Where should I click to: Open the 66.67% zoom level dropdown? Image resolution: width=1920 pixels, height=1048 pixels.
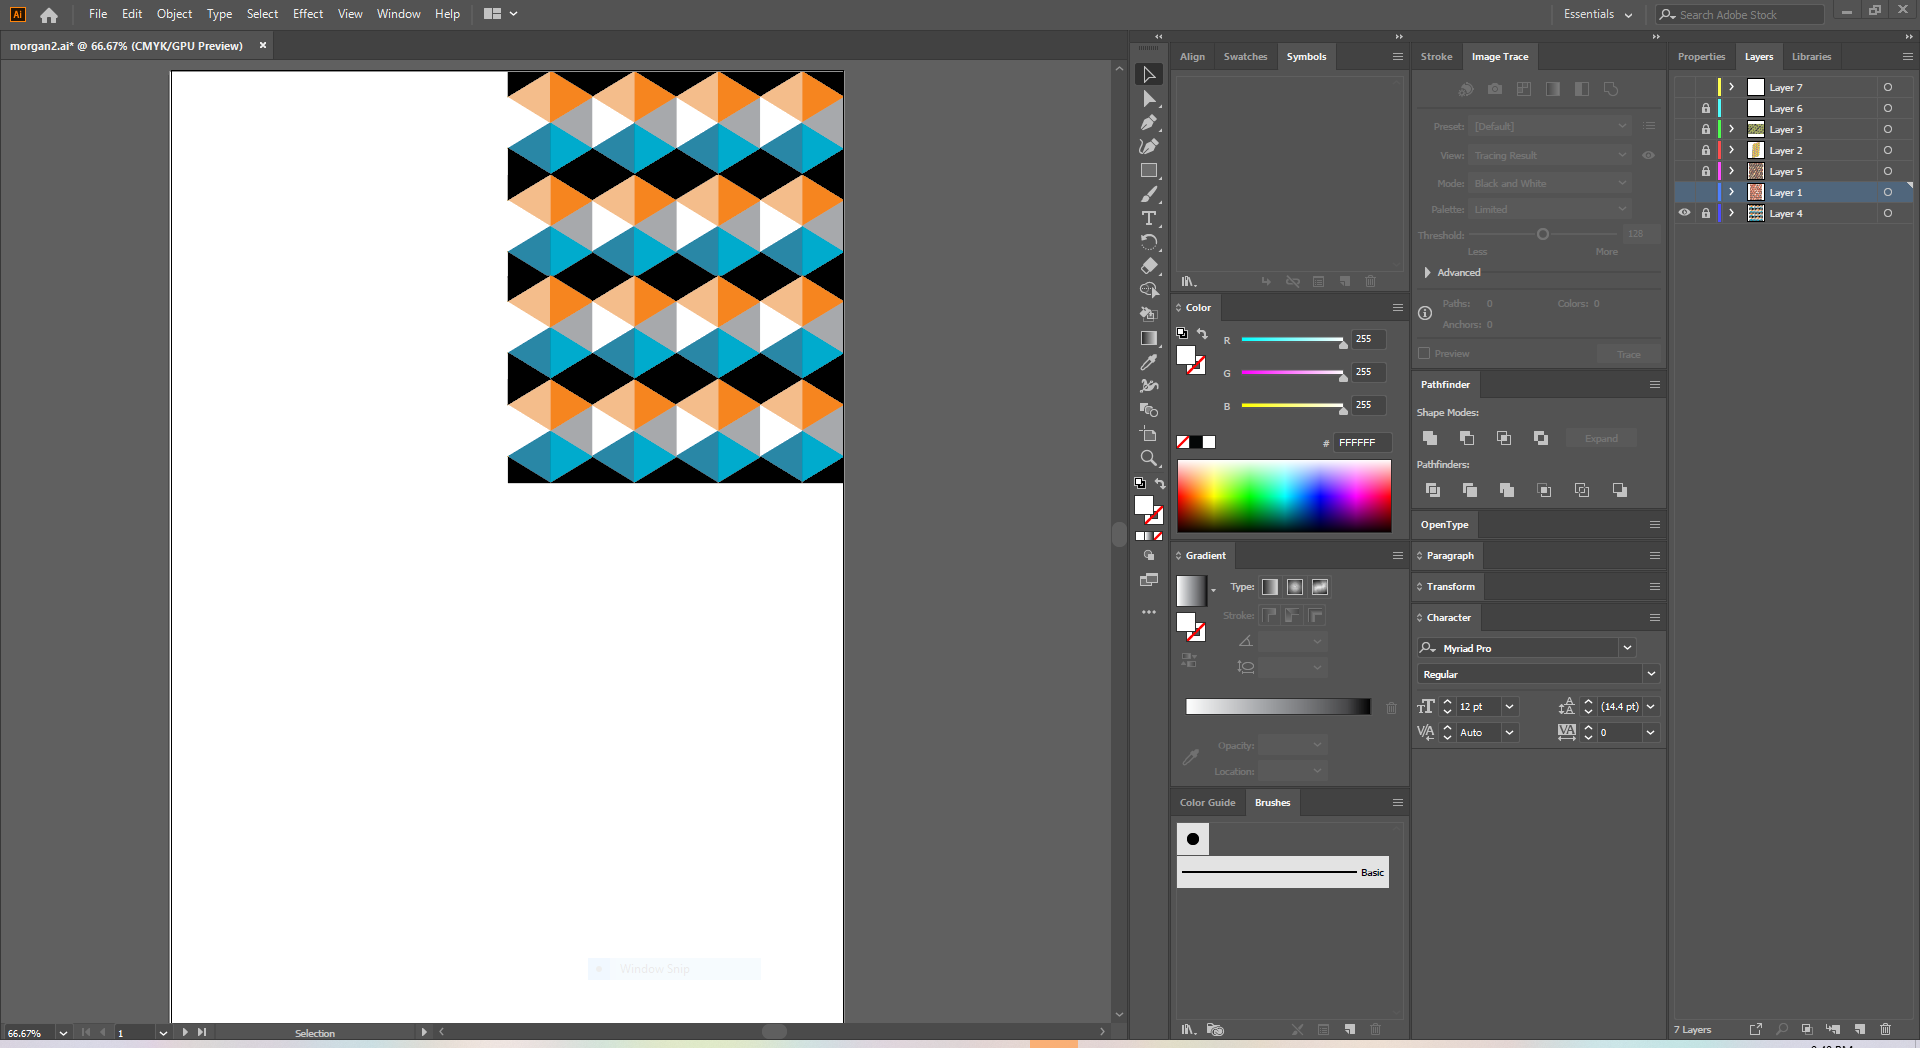(63, 1033)
